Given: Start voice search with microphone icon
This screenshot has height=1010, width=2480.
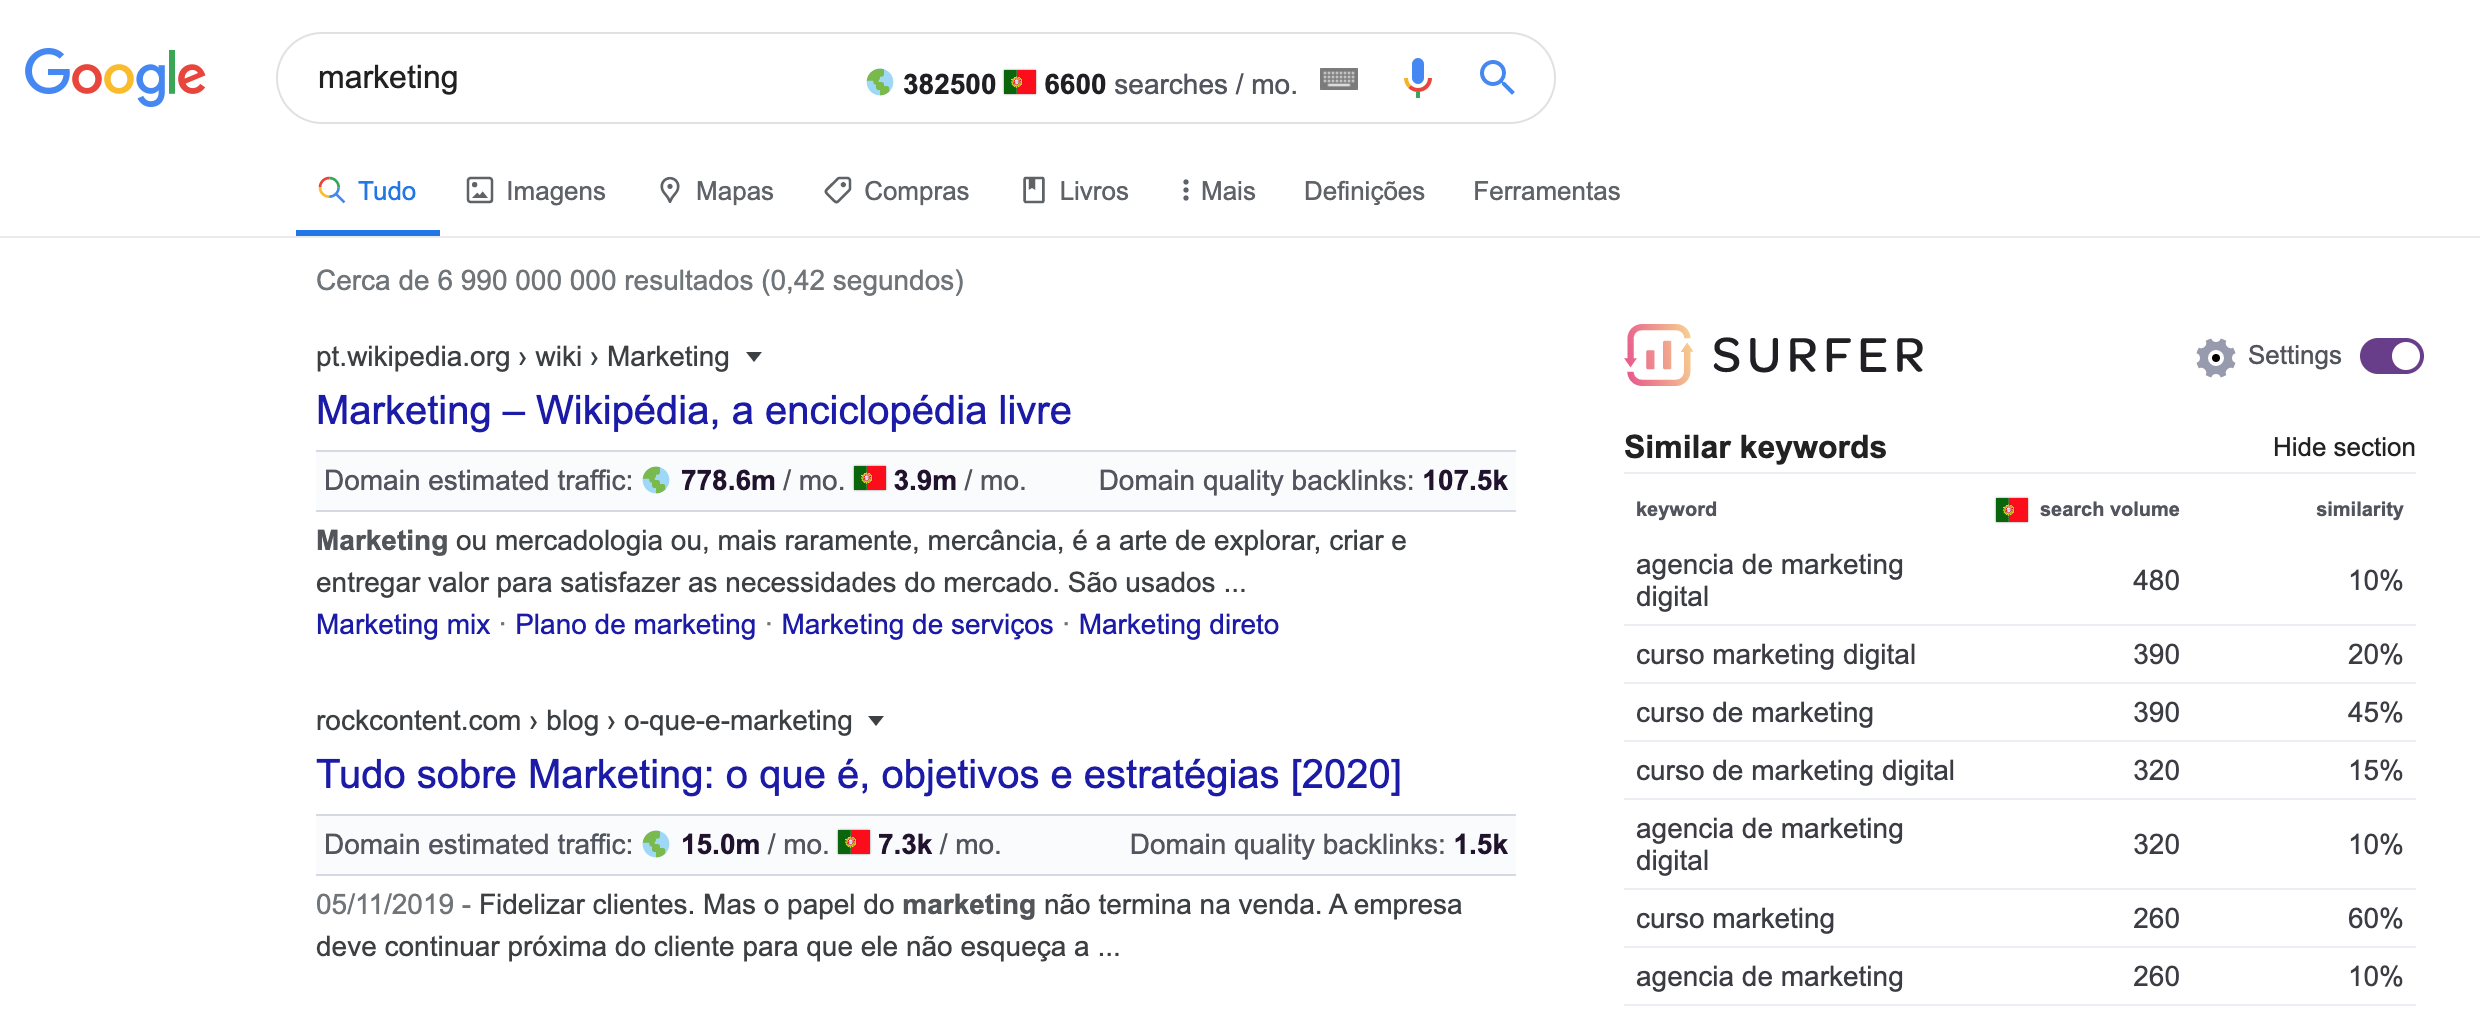Looking at the screenshot, I should coord(1417,77).
